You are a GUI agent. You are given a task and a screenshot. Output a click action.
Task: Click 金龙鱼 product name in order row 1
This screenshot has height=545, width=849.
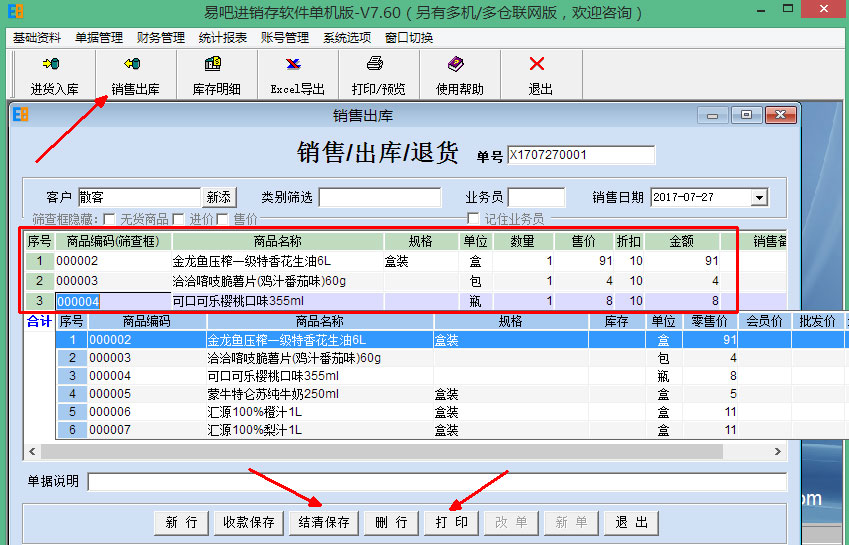pyautogui.click(x=252, y=261)
